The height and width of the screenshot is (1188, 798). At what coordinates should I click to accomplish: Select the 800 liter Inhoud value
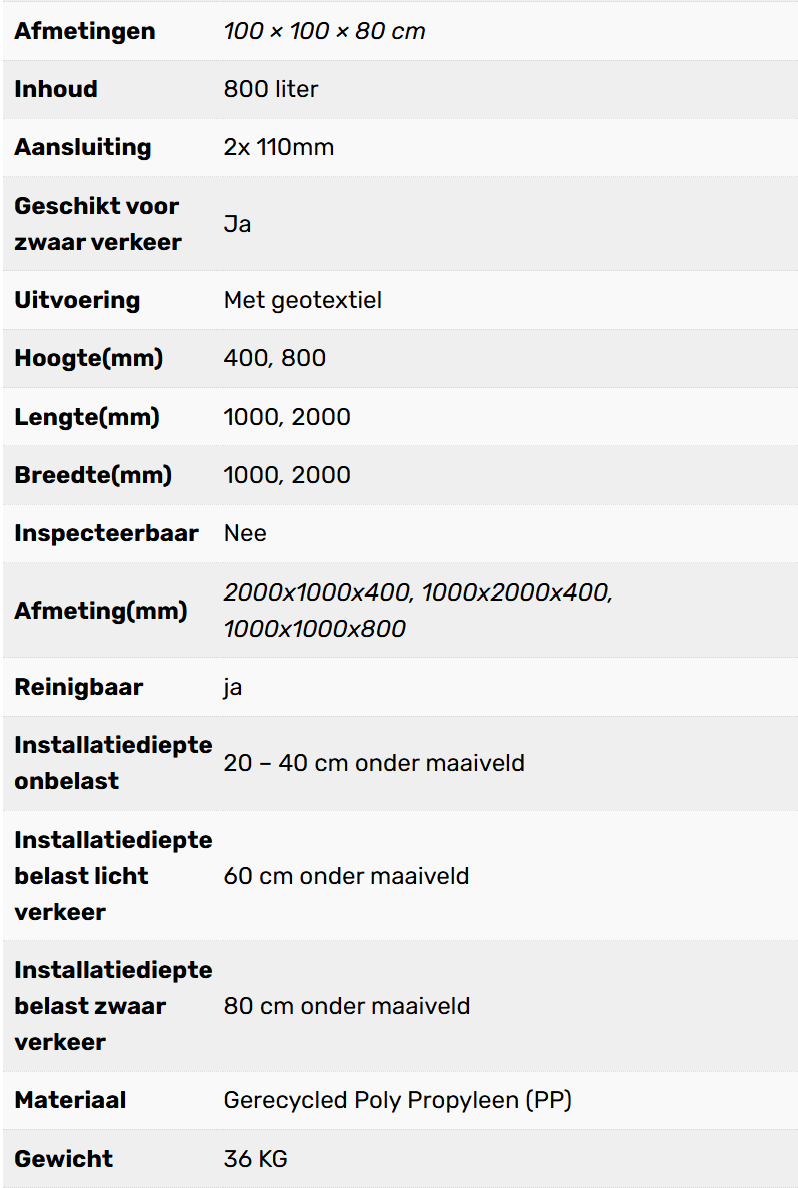coord(271,89)
